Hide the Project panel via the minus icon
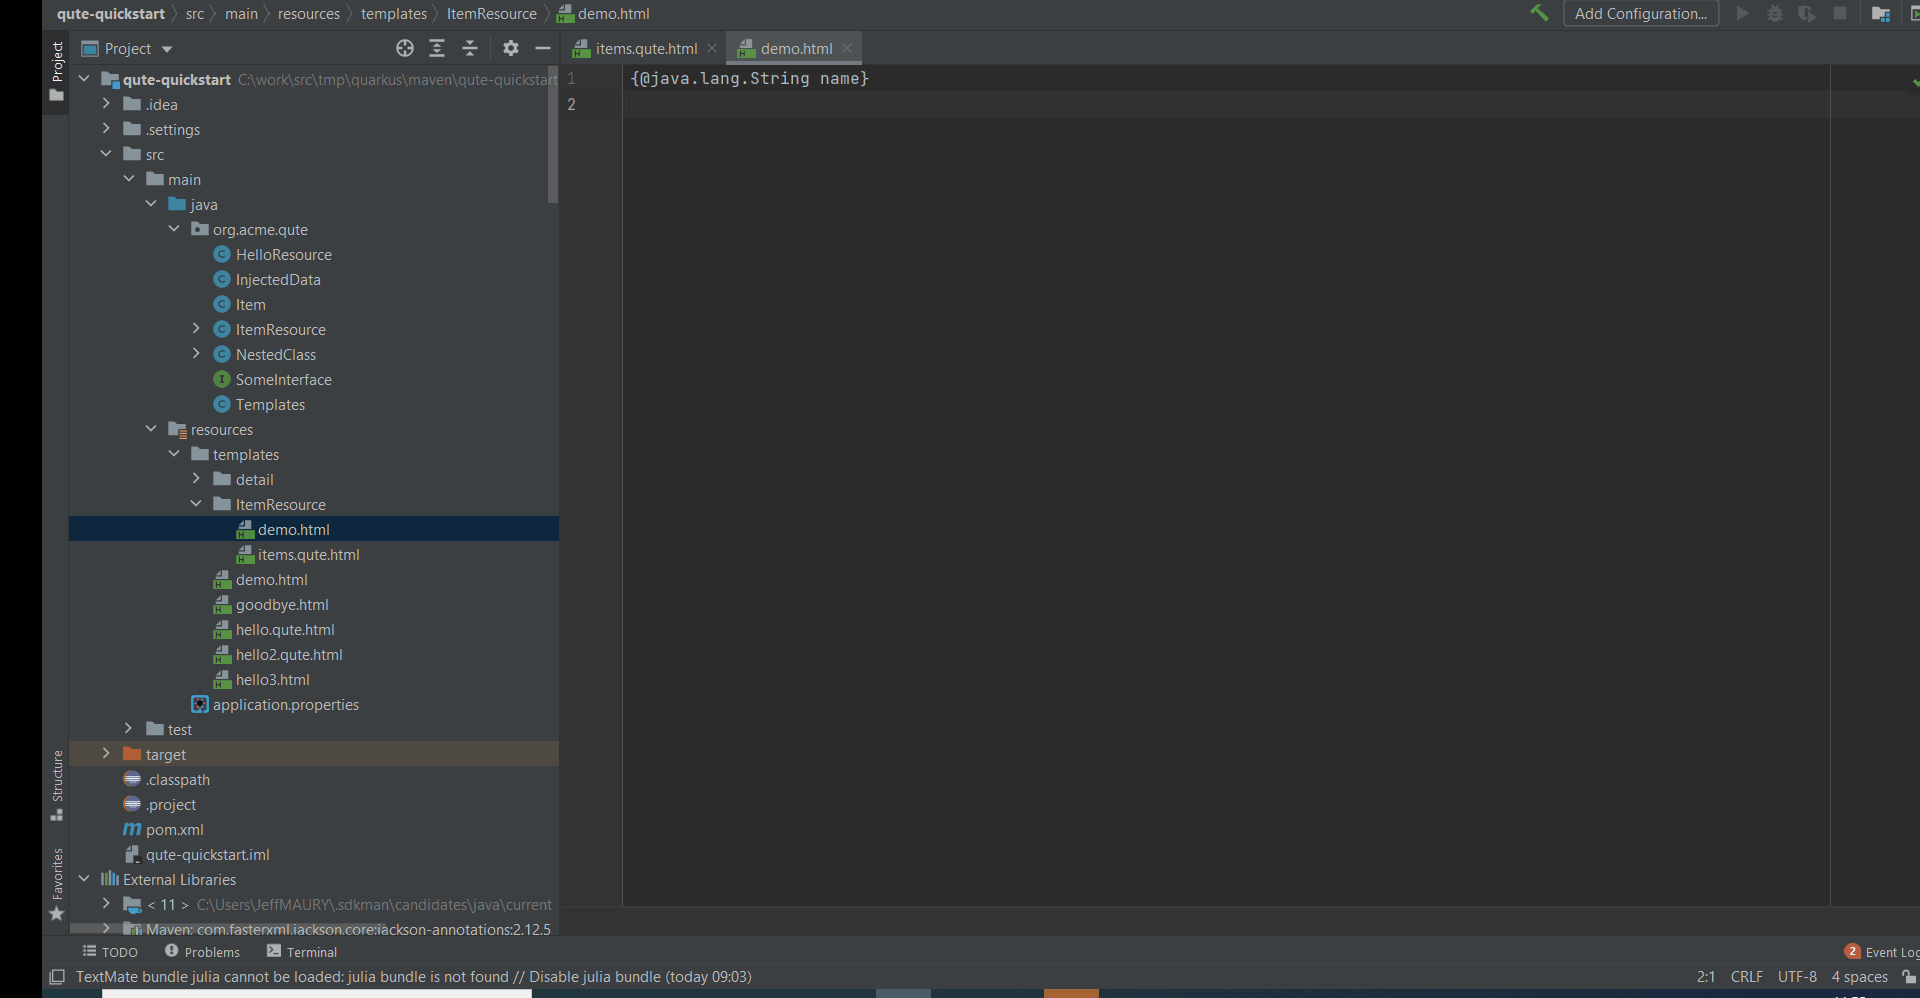Image resolution: width=1920 pixels, height=998 pixels. coord(543,47)
